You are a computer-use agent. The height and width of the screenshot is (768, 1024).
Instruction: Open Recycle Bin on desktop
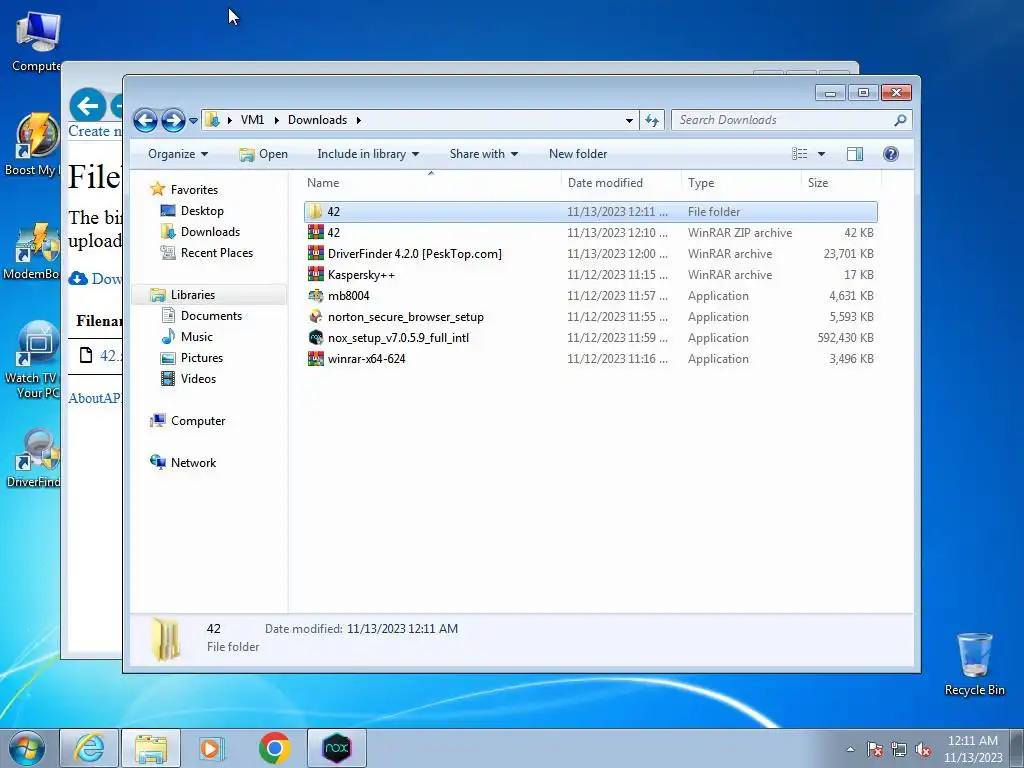pos(974,664)
